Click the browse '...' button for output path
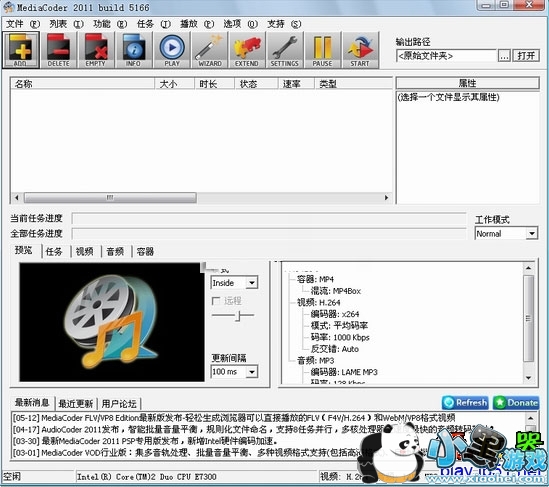The height and width of the screenshot is (487, 549). point(504,56)
